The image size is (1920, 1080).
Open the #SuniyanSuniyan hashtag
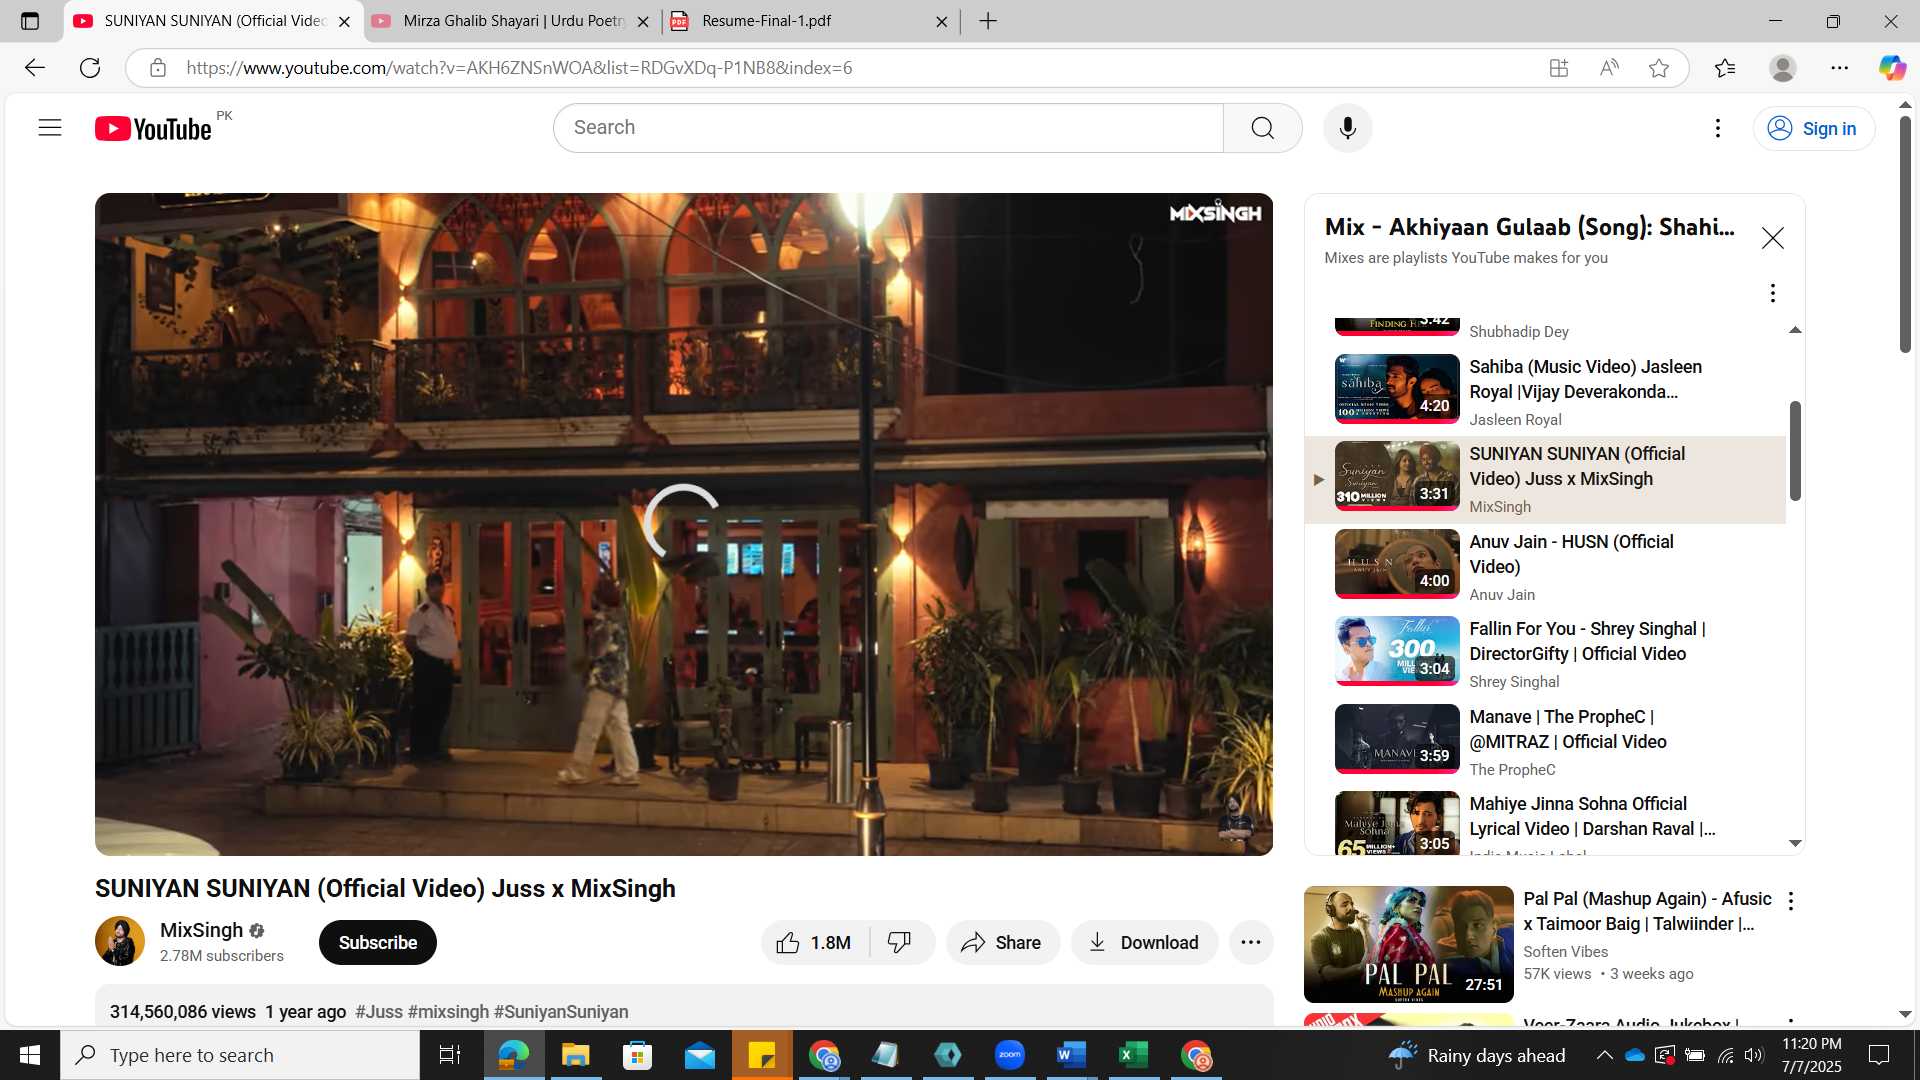561,1012
